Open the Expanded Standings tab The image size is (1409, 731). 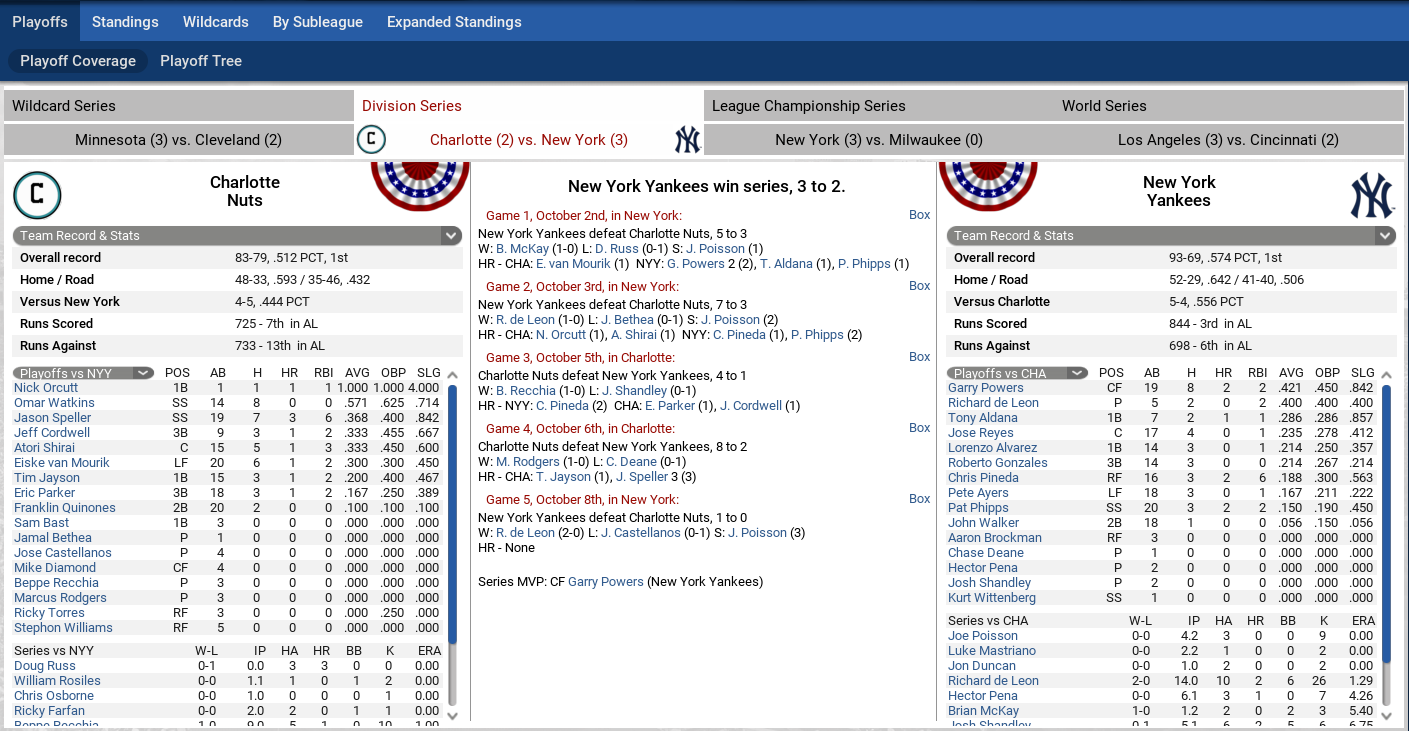(454, 22)
